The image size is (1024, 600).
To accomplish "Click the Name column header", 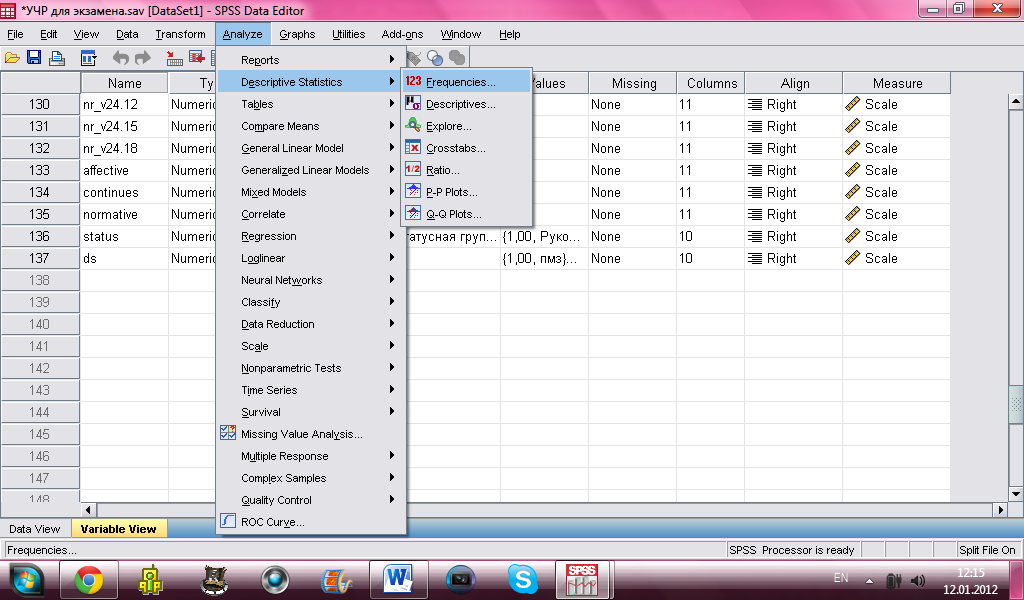I will tap(124, 83).
